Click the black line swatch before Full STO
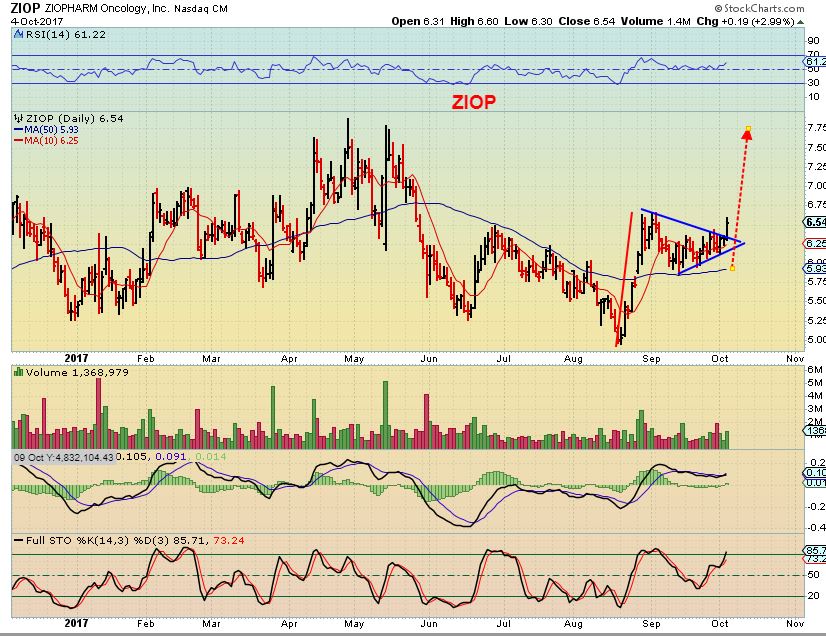 point(18,541)
